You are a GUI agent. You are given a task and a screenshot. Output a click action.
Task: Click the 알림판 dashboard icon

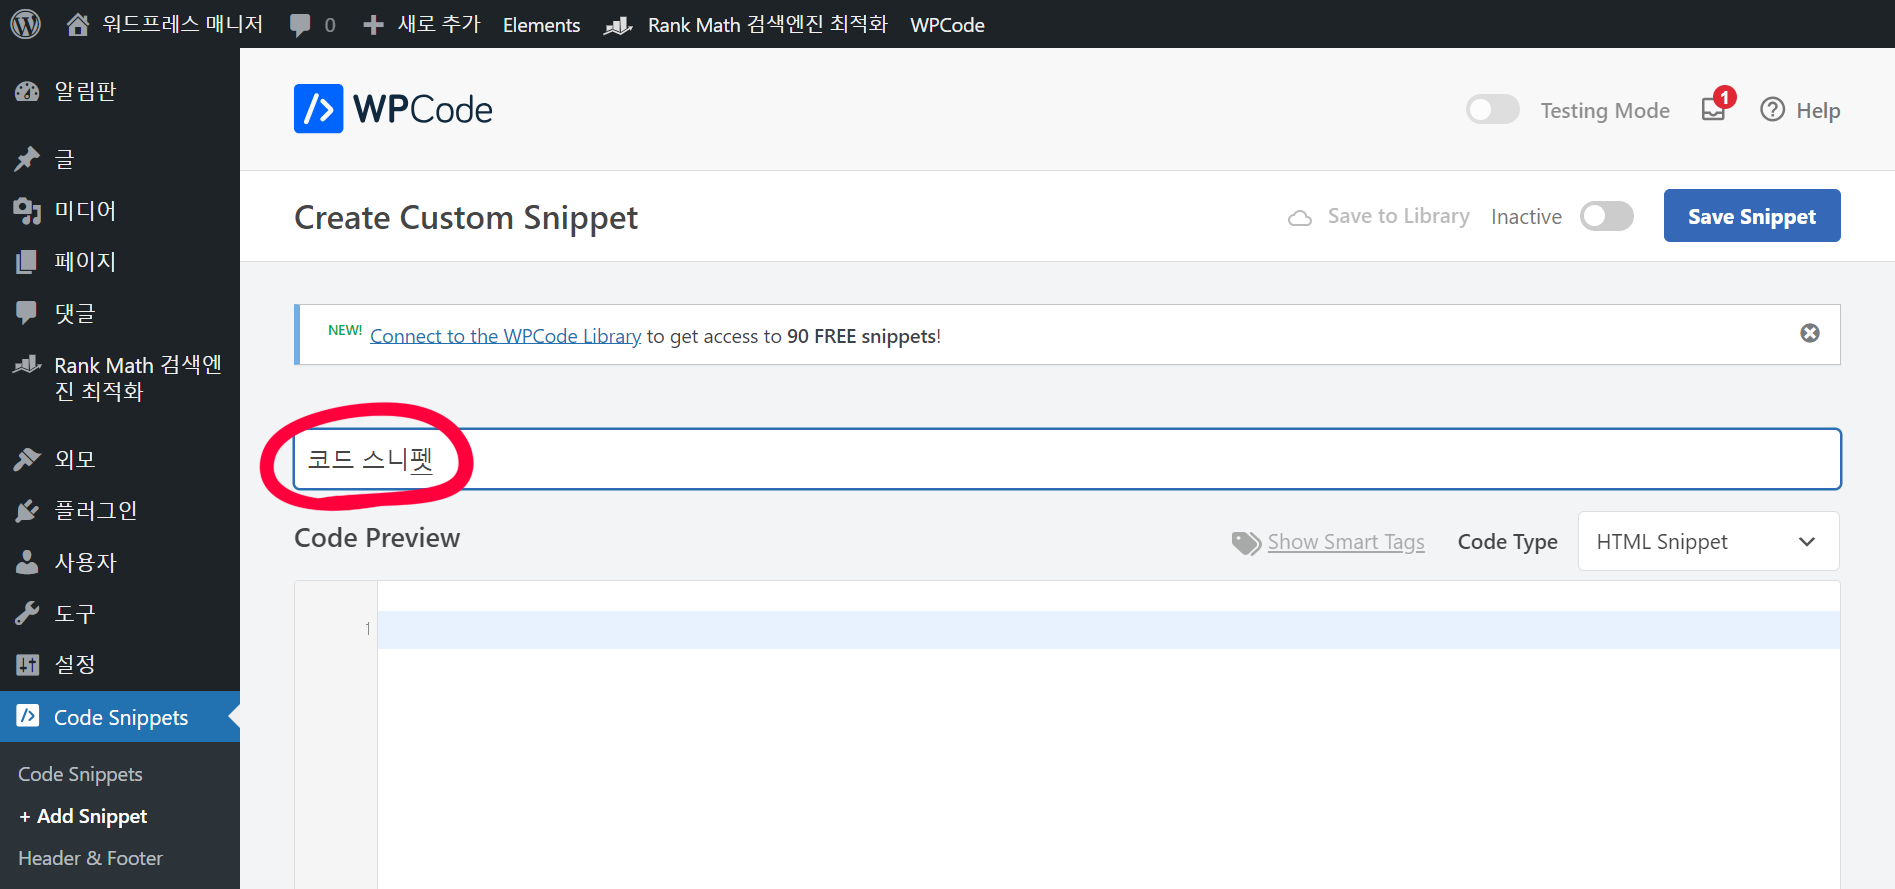point(27,92)
